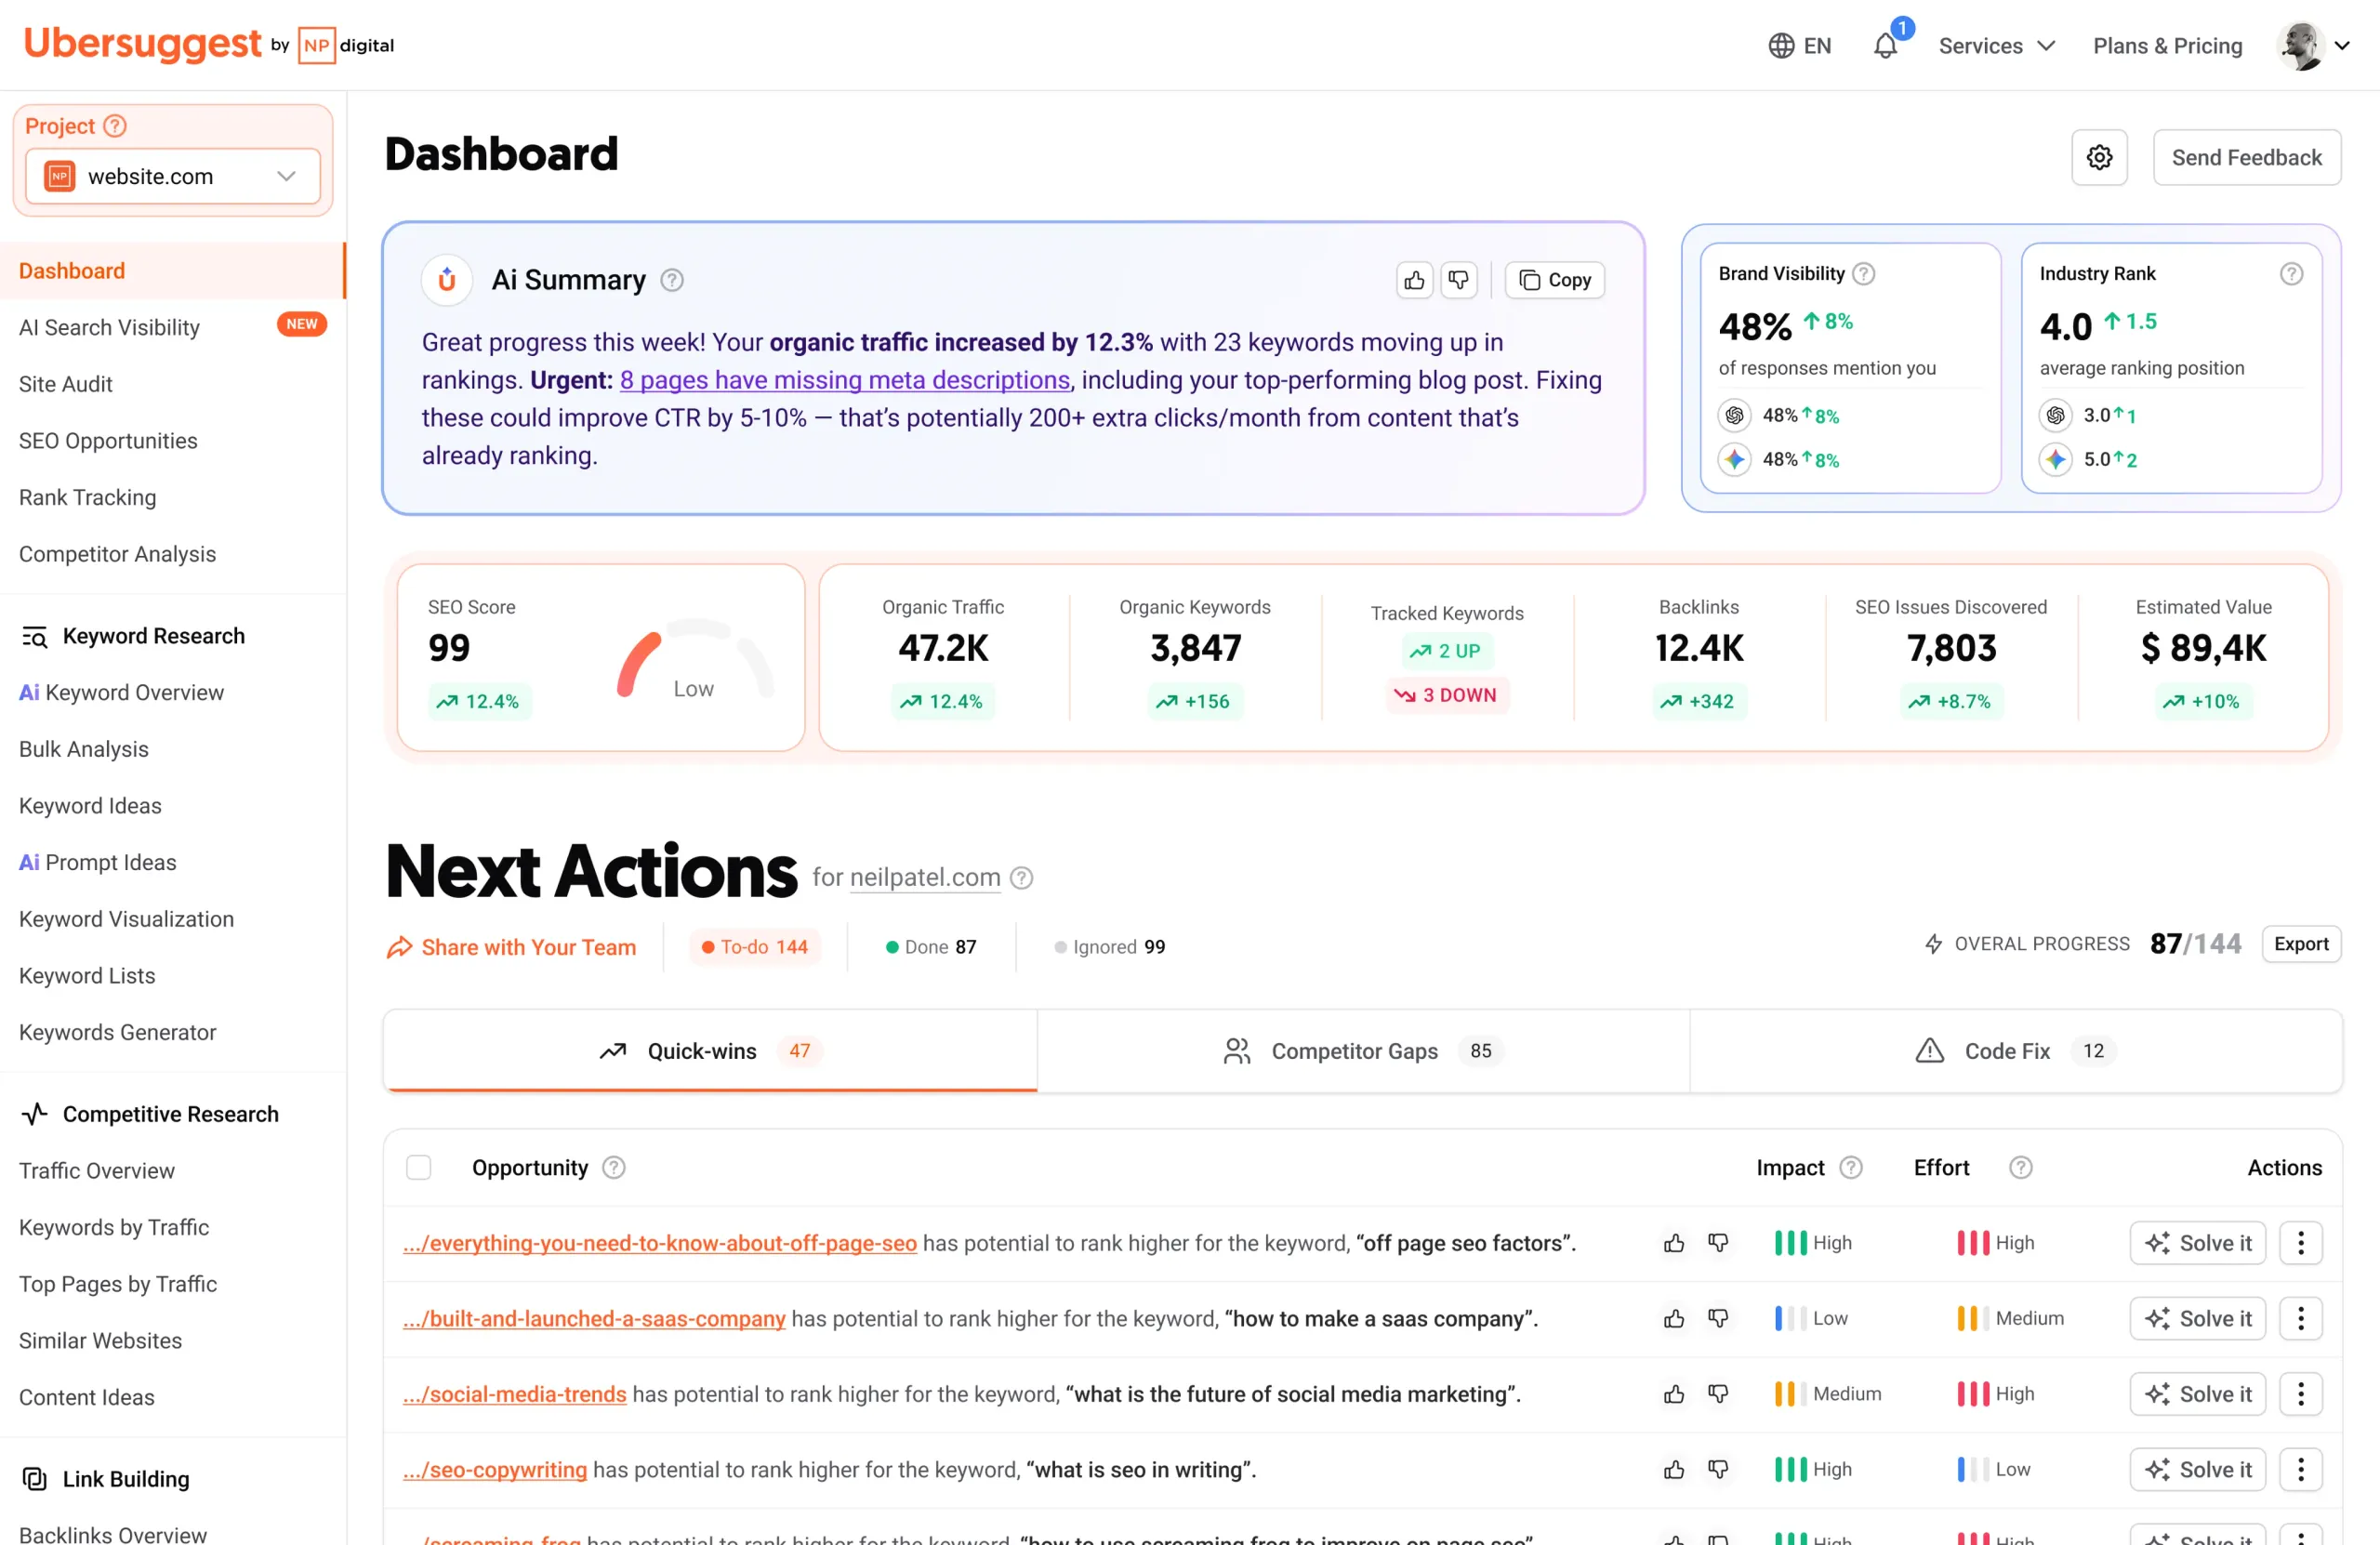Filter by Ignored 99
The image size is (2380, 1545).
1110,947
